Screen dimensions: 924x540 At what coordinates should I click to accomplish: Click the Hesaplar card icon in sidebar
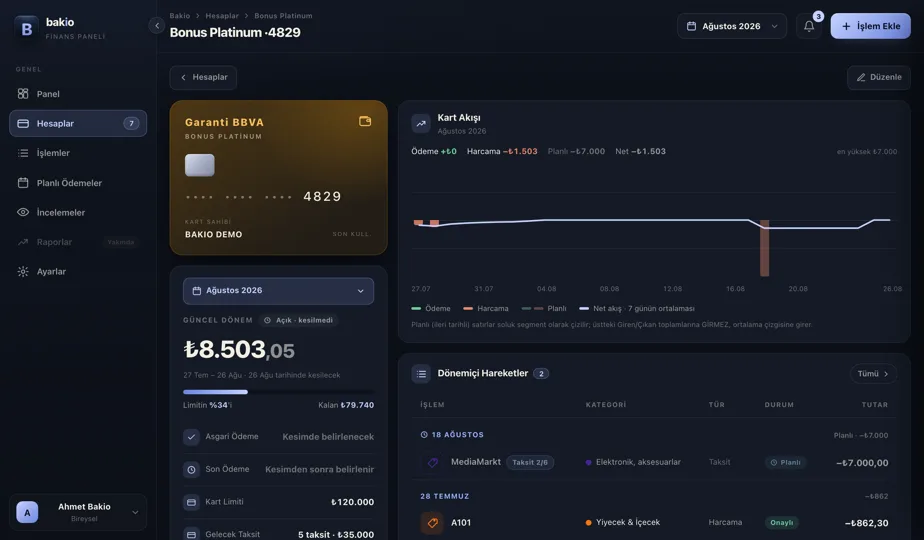pos(23,123)
